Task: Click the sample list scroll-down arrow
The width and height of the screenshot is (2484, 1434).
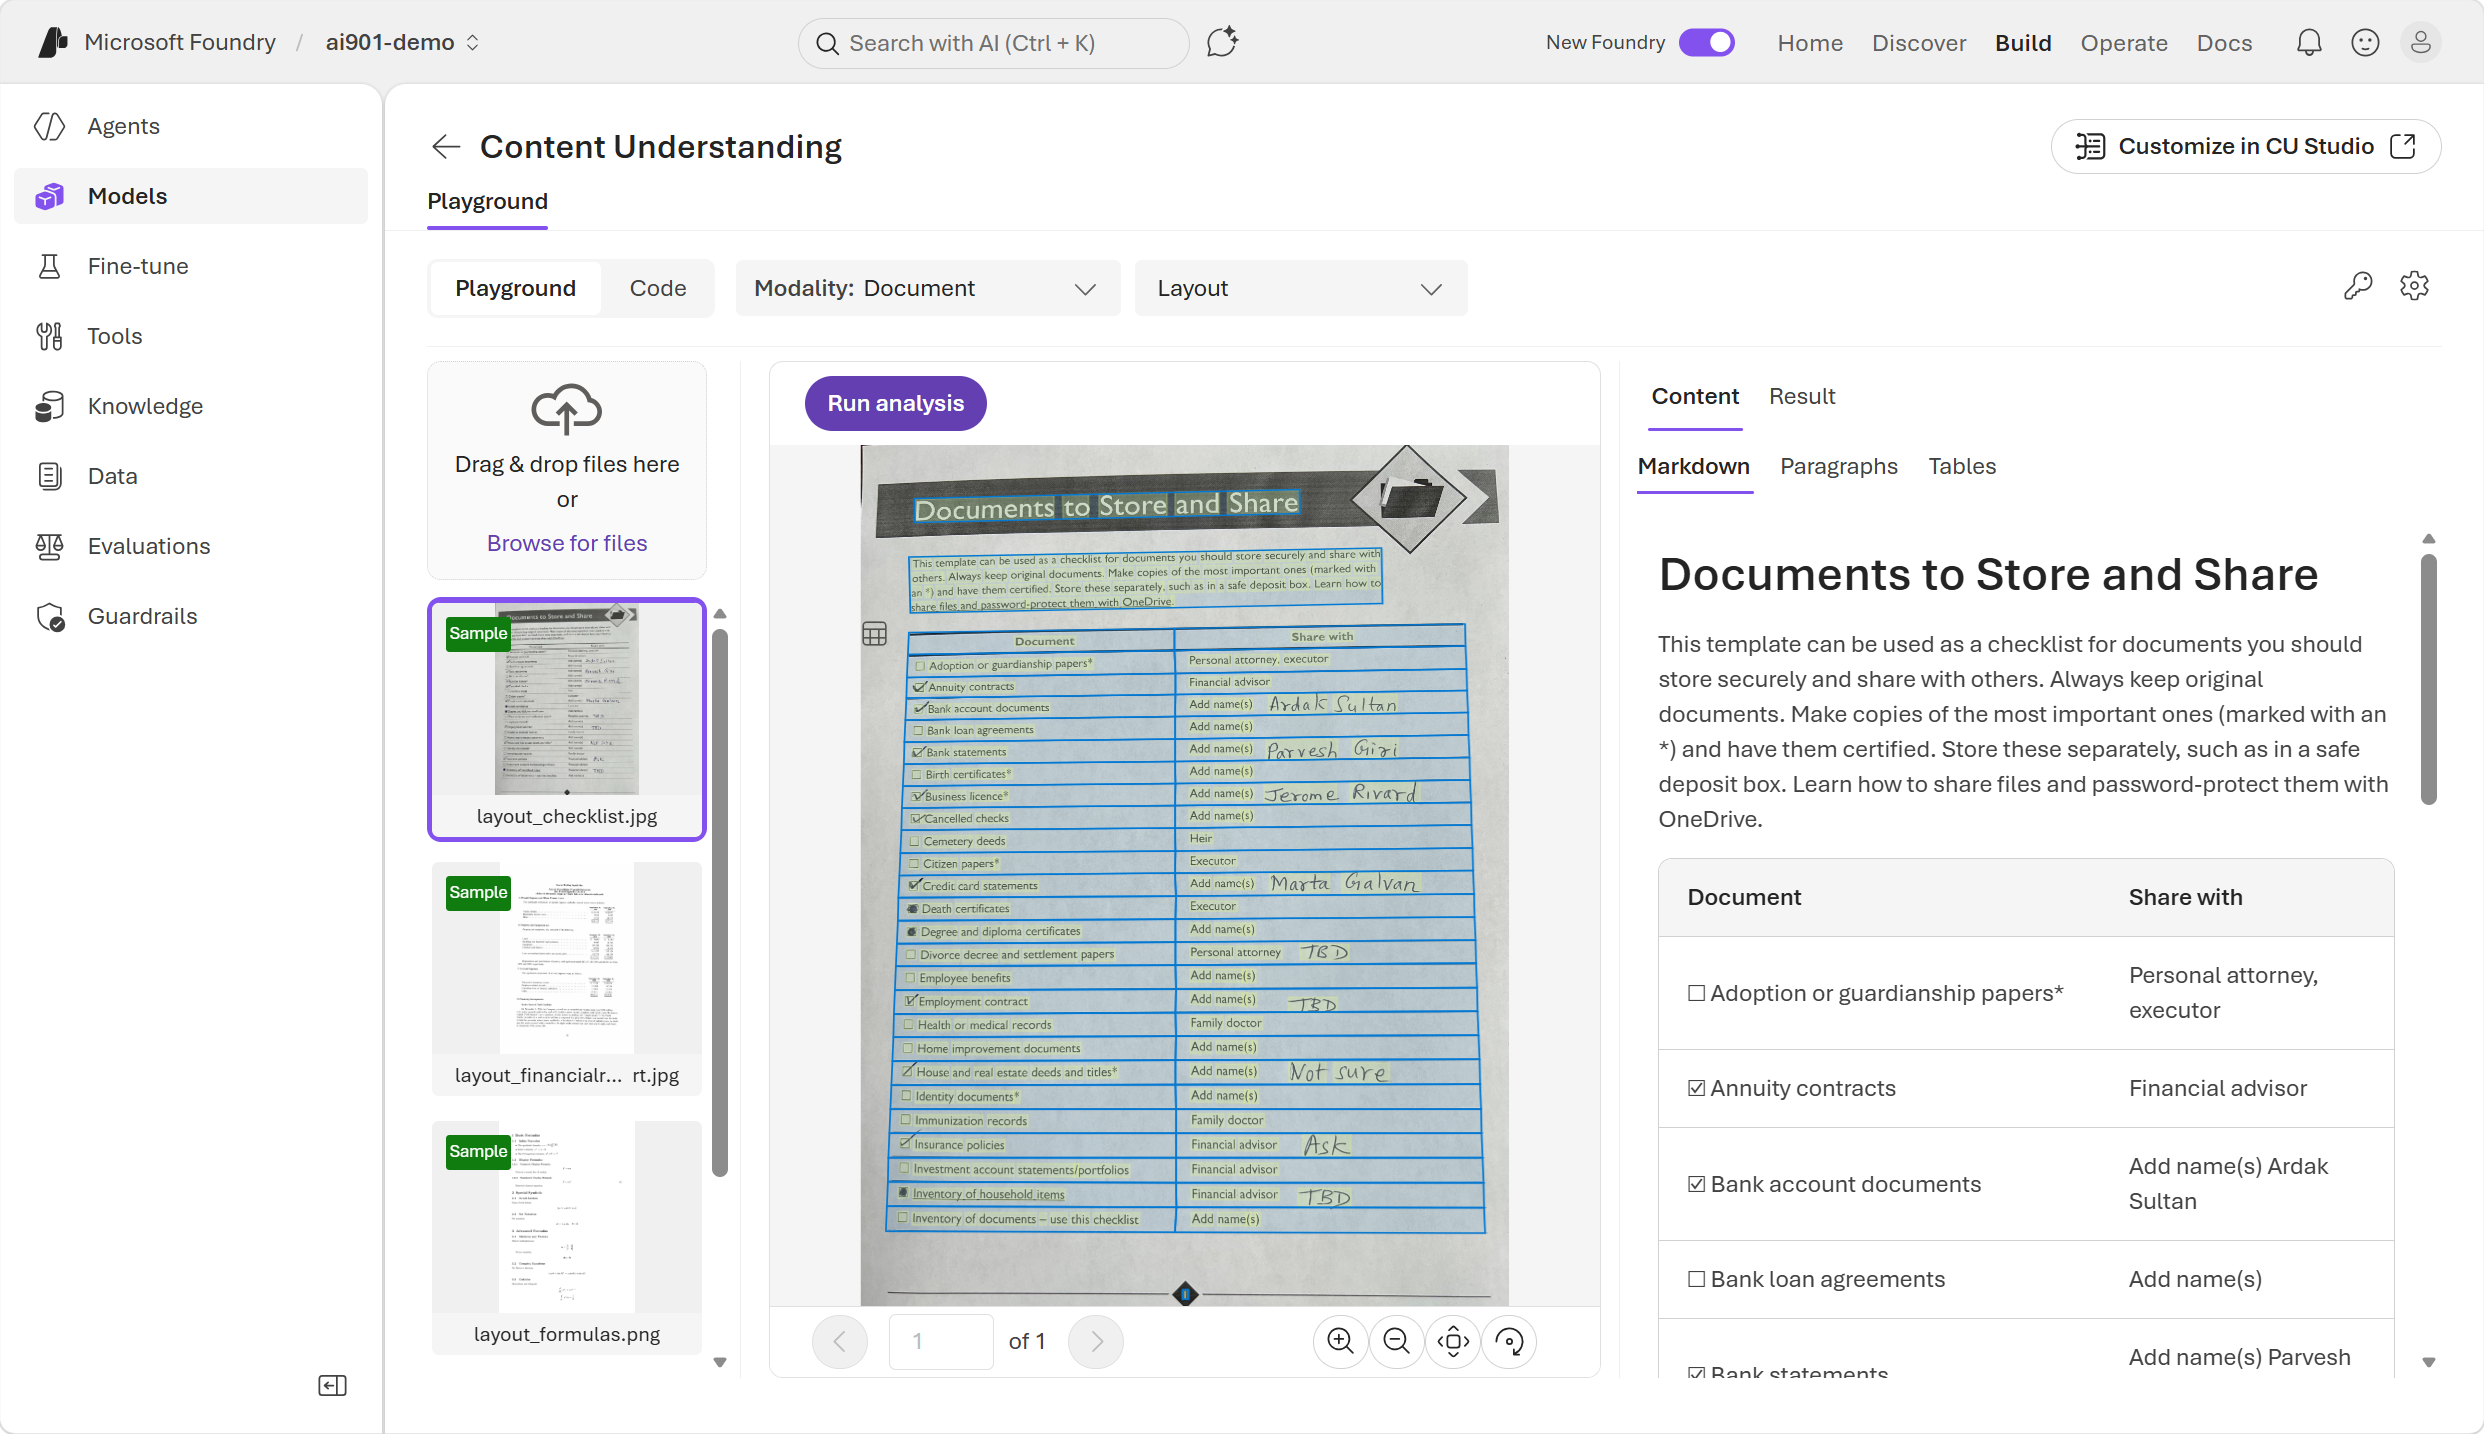Action: coord(720,1362)
